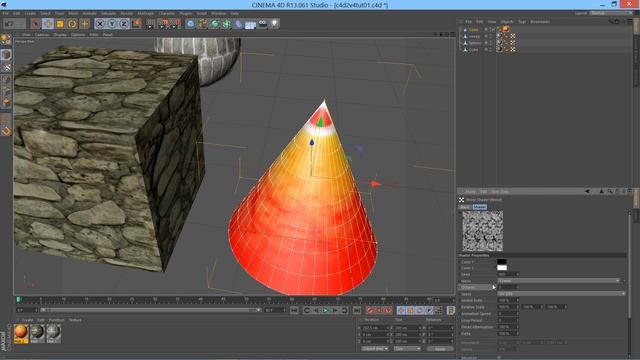
Task: Select the Live Selection tool
Action: click(x=36, y=24)
